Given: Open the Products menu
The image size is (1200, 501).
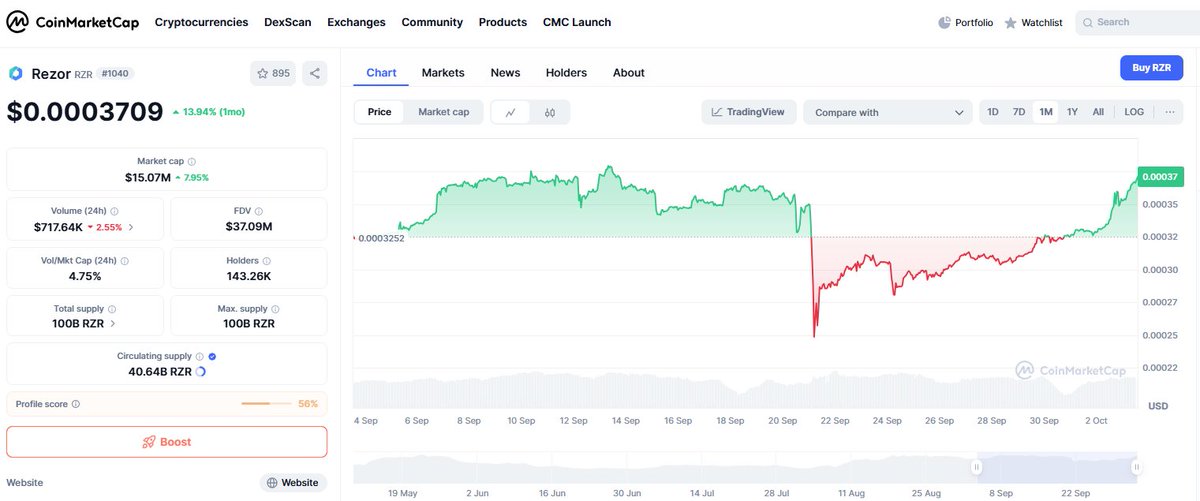Looking at the screenshot, I should pyautogui.click(x=503, y=22).
